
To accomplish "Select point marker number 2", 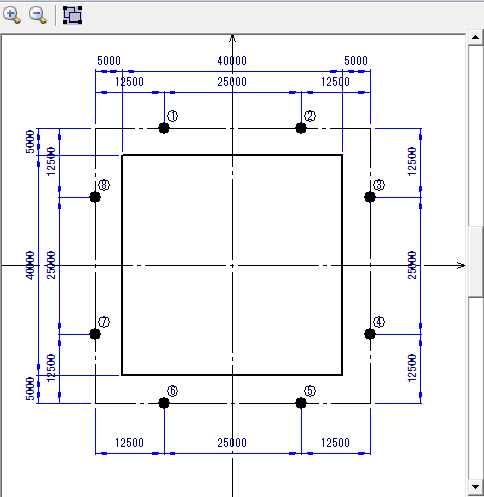I will (301, 128).
